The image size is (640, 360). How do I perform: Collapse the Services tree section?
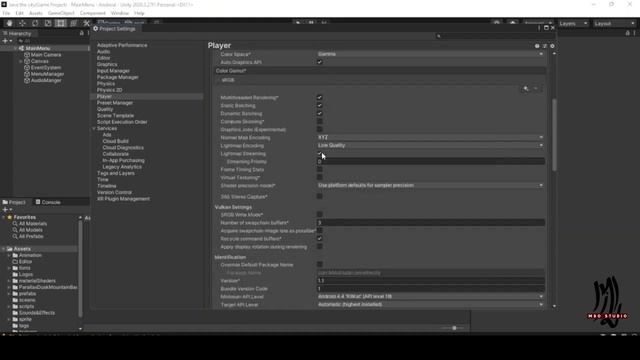[94, 129]
